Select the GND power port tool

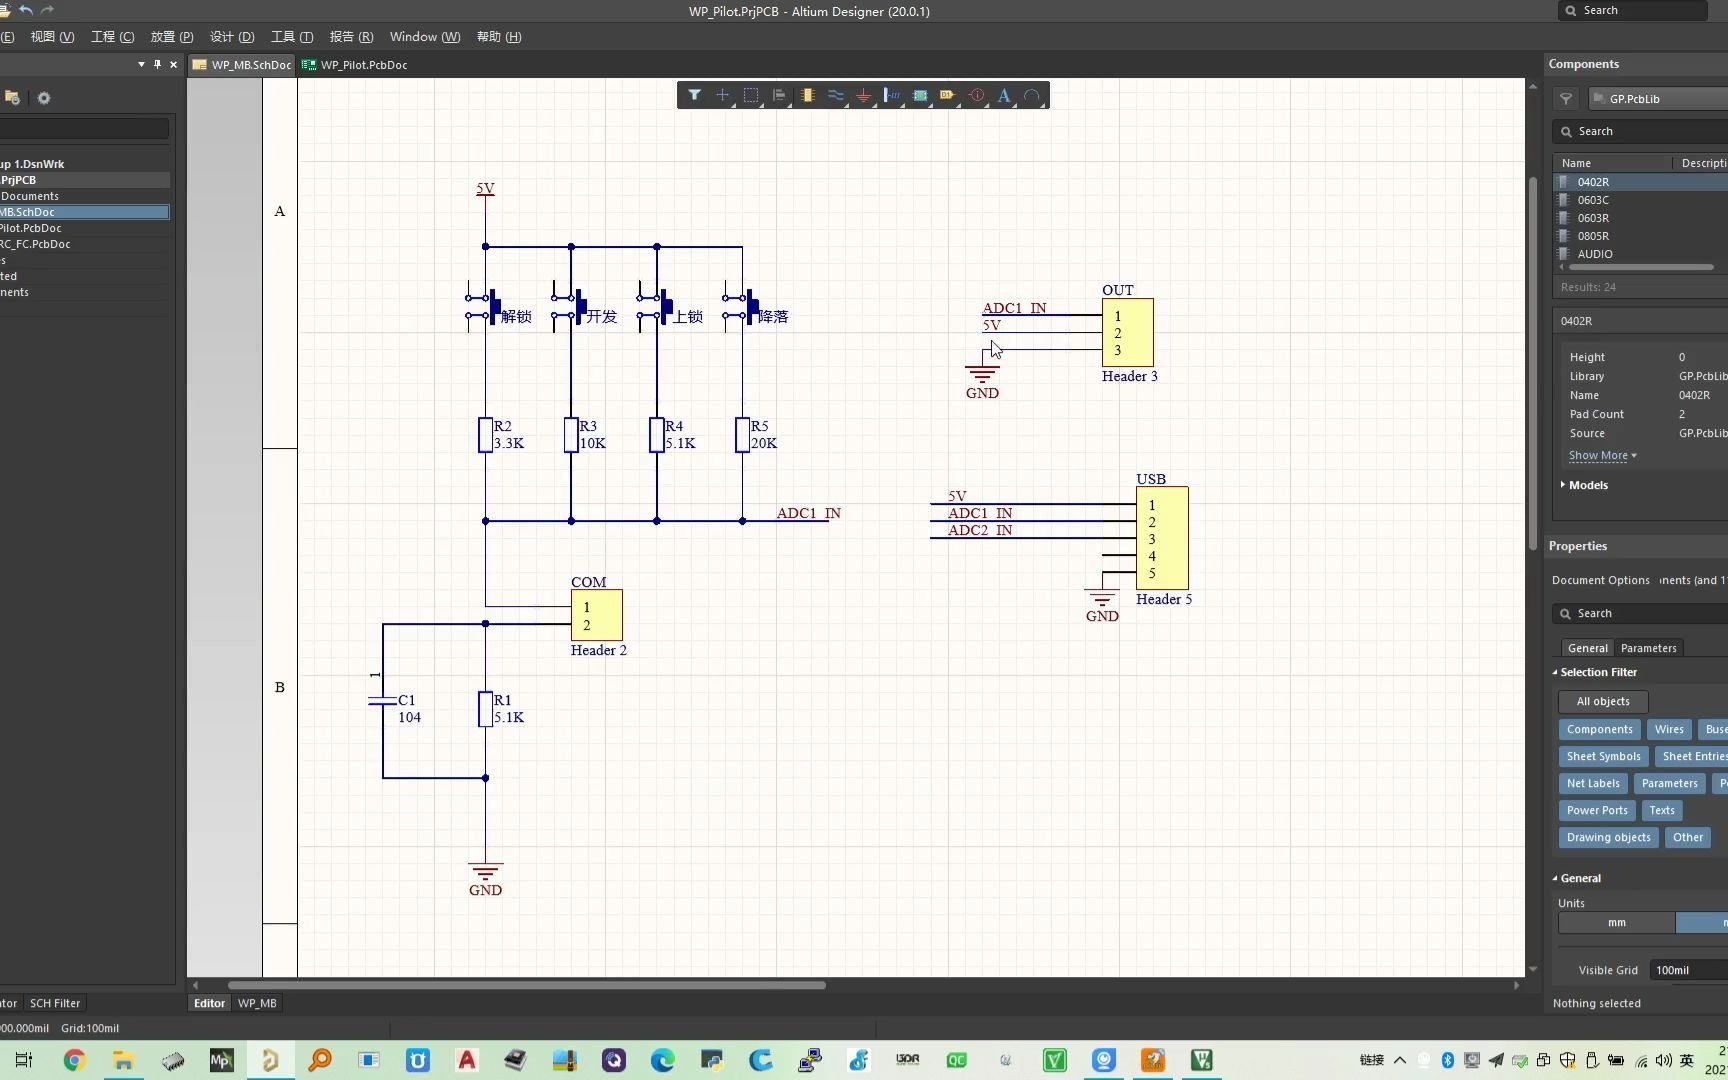click(863, 96)
